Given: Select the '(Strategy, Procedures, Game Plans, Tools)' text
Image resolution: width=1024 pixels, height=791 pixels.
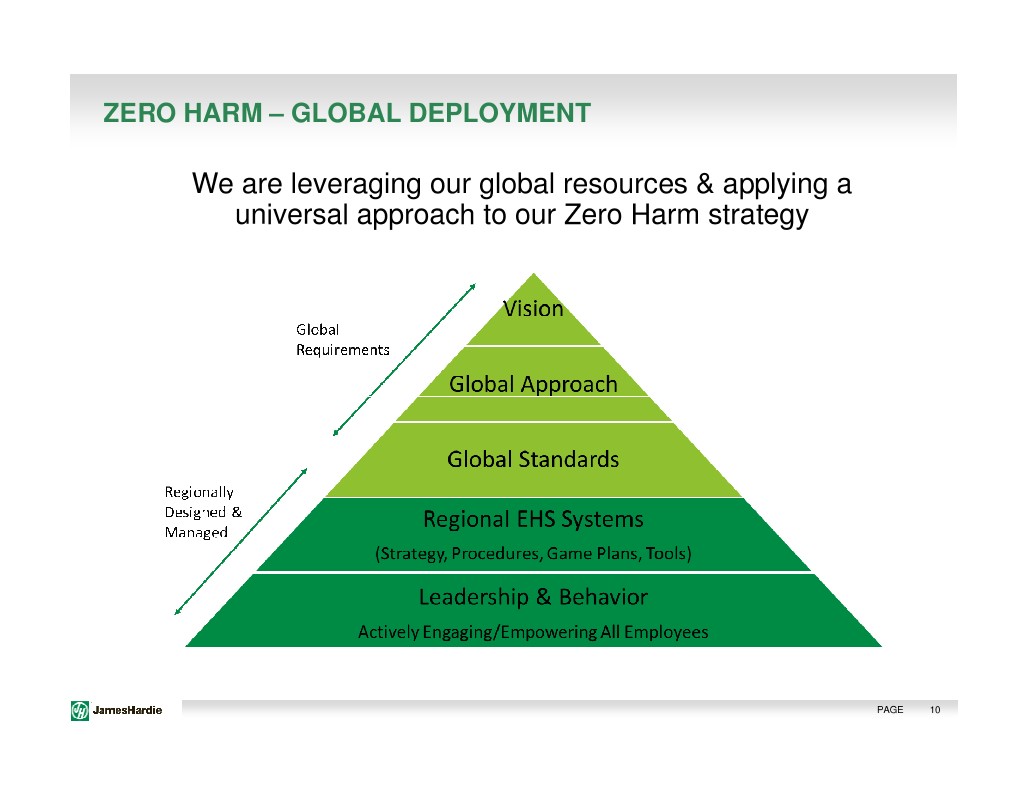Looking at the screenshot, I should pyautogui.click(x=533, y=553).
